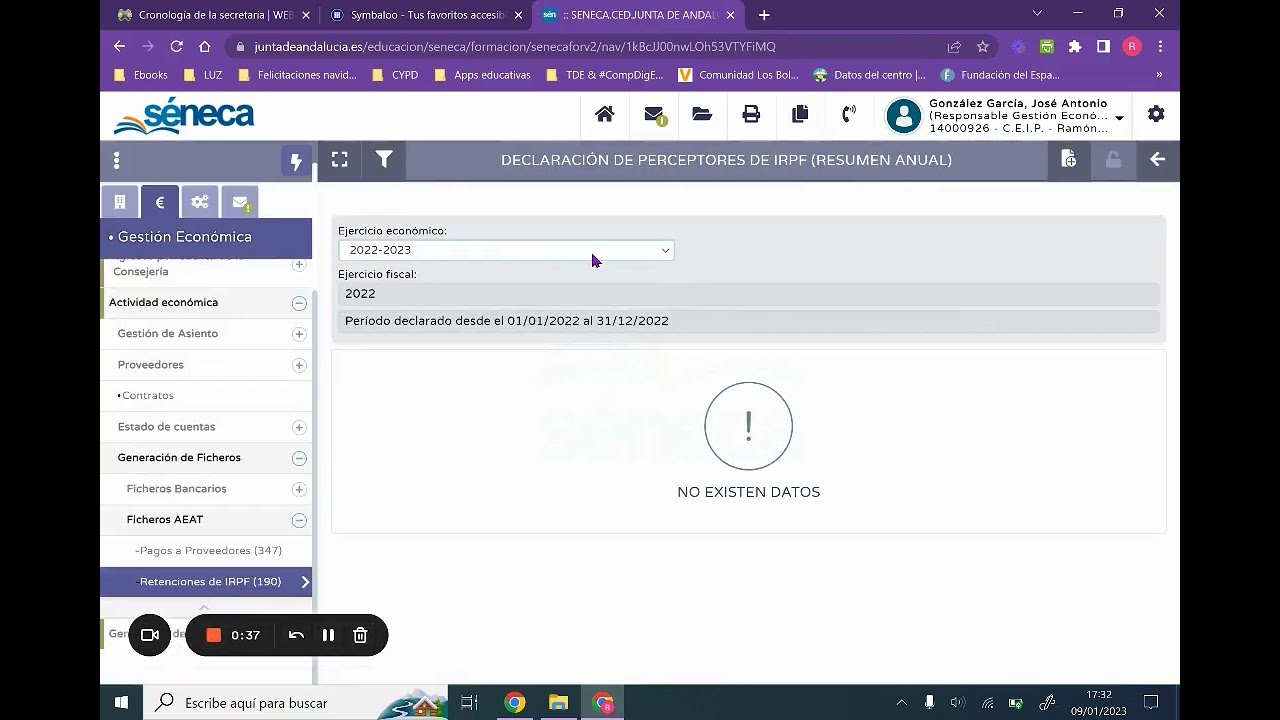The width and height of the screenshot is (1280, 720).
Task: Open Pagos a Proveedores (347)
Action: click(210, 551)
